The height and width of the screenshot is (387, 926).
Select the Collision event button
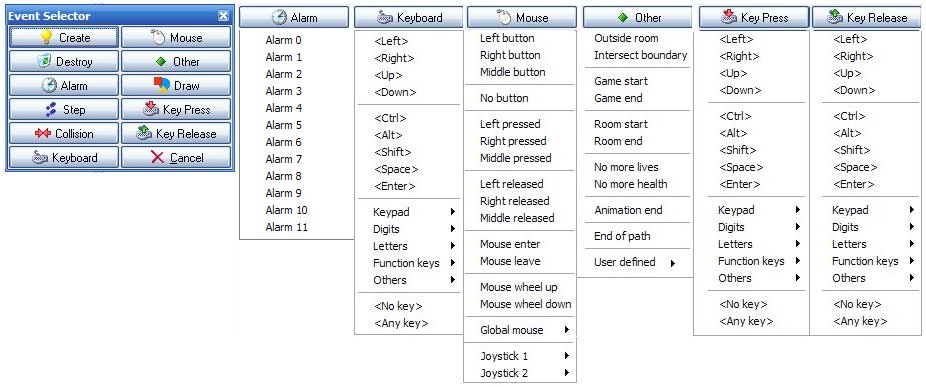64,134
